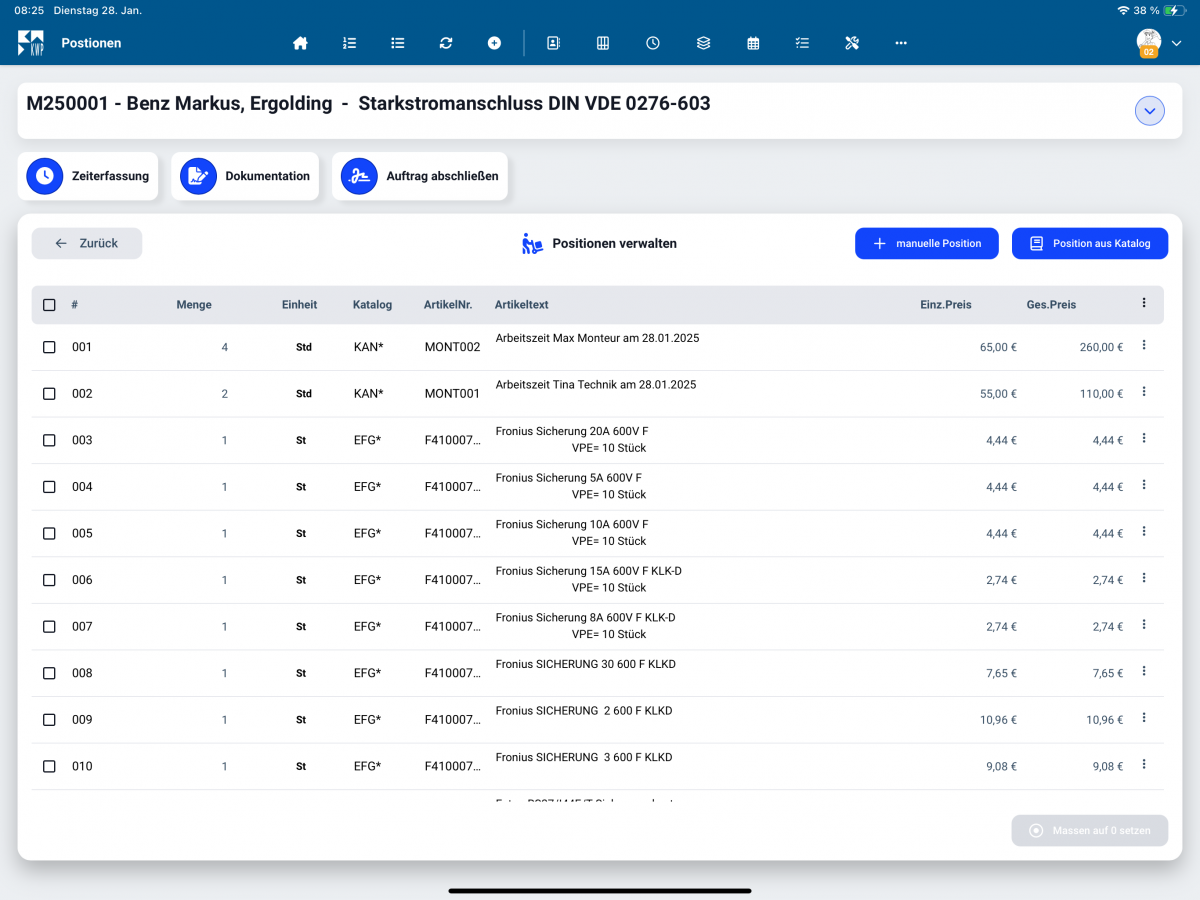
Task: Open row options menu for position 003
Action: [x=1144, y=438]
